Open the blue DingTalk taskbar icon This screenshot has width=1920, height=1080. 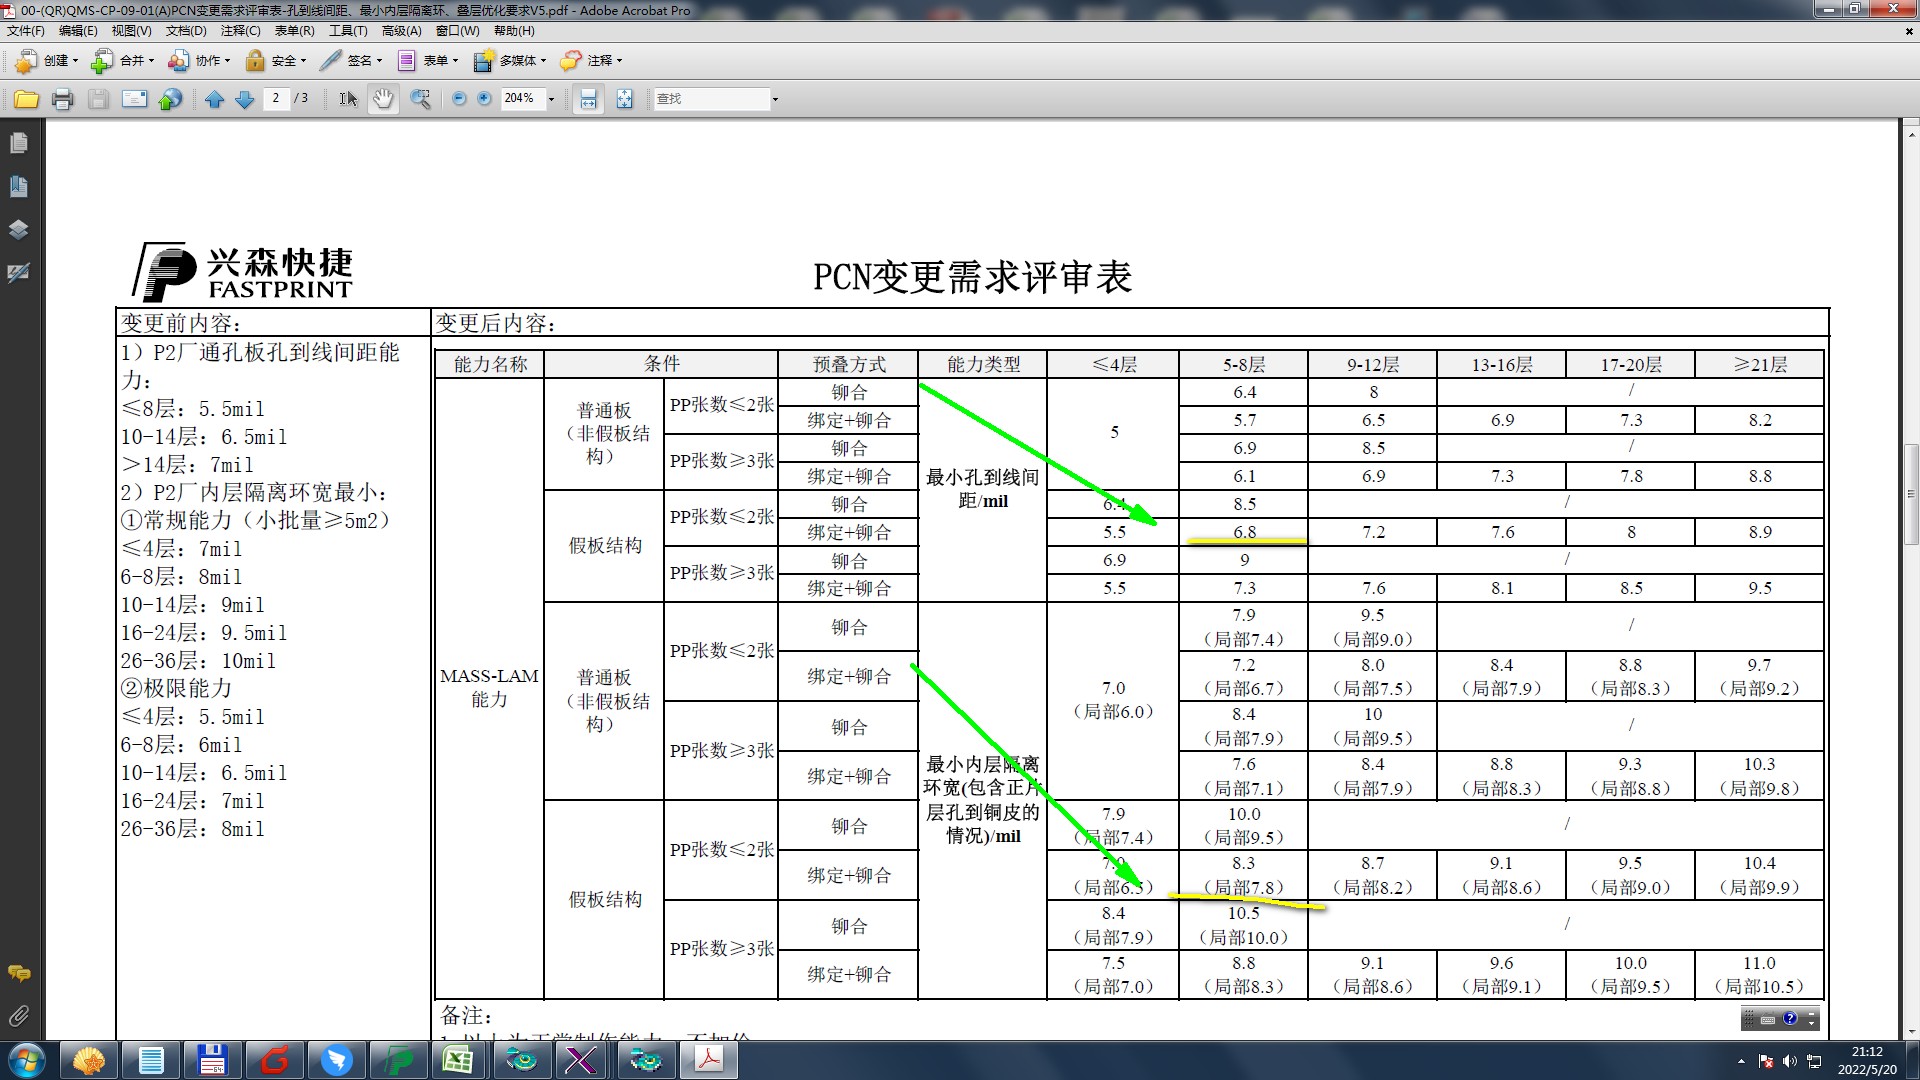pos(336,1060)
